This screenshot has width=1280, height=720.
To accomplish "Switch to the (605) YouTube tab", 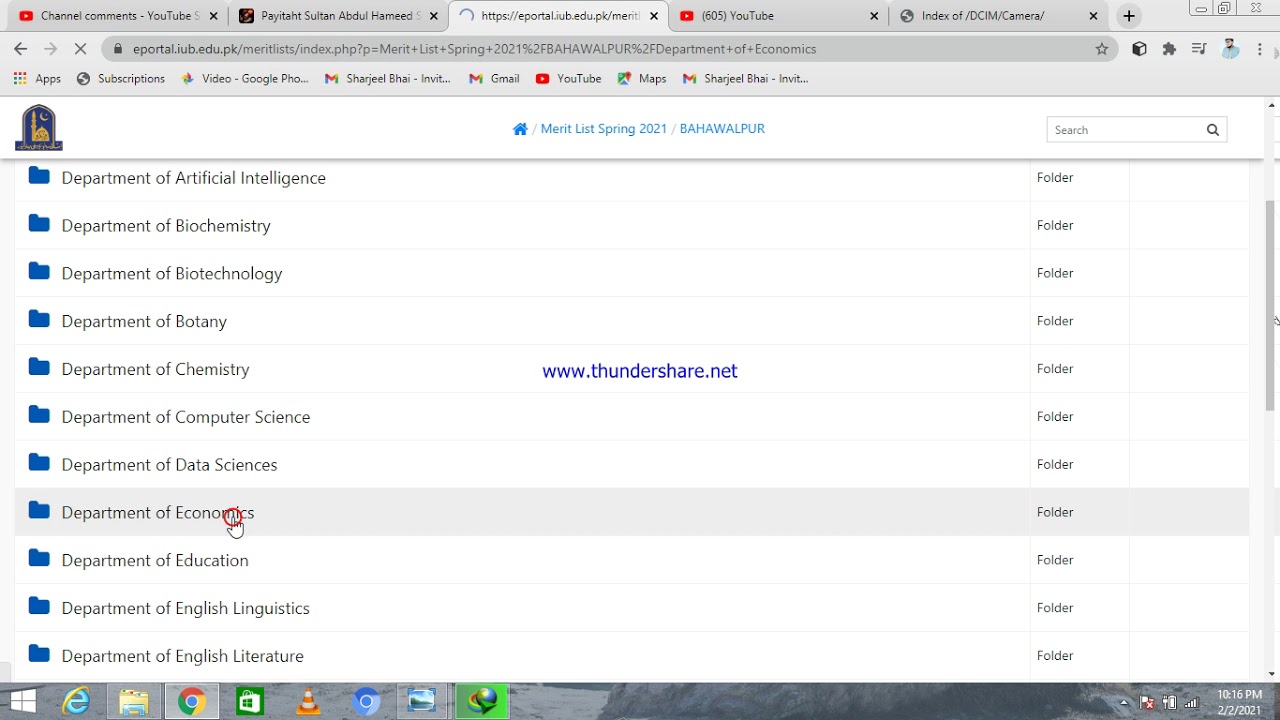I will point(780,16).
